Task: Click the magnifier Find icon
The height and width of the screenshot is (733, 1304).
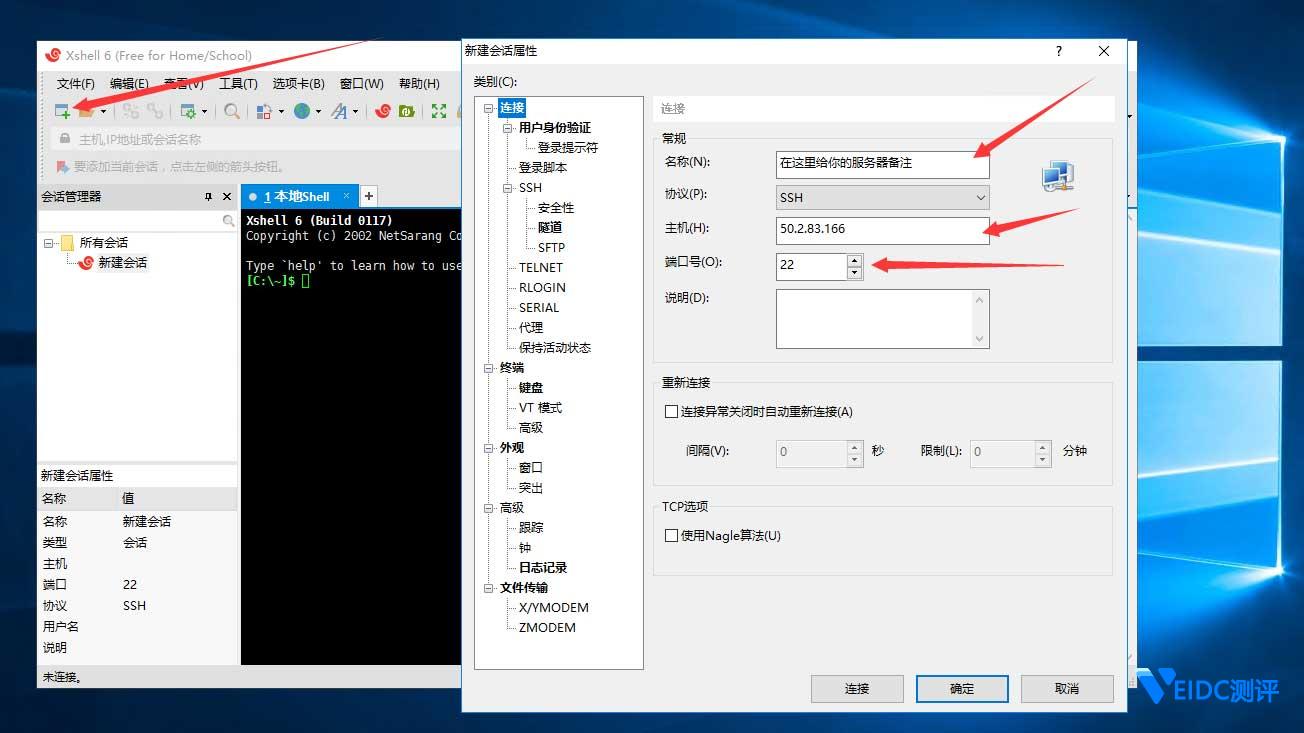Action: [x=231, y=112]
